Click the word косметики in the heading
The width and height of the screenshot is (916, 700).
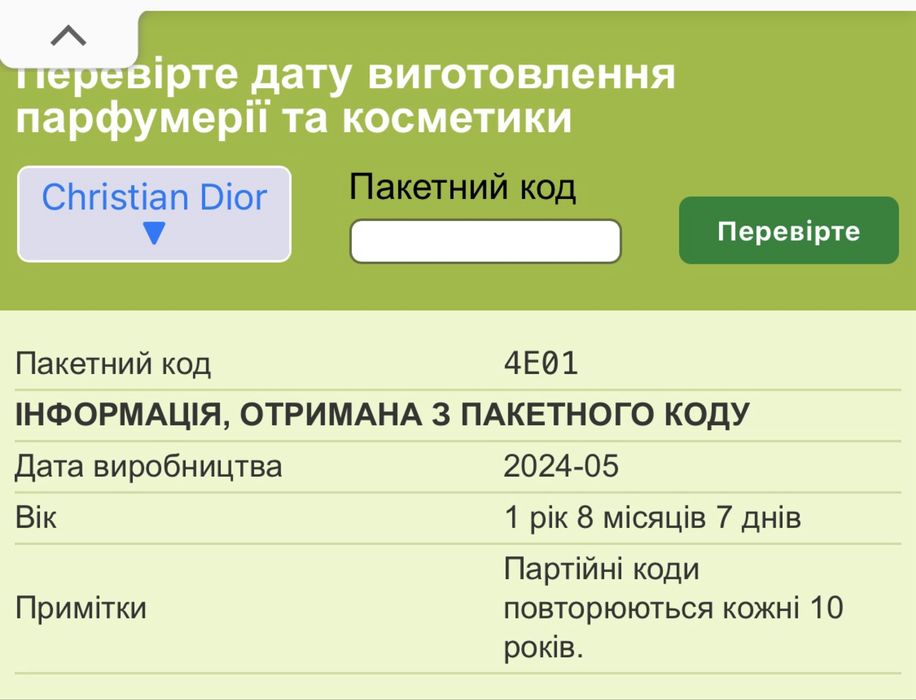pos(457,119)
